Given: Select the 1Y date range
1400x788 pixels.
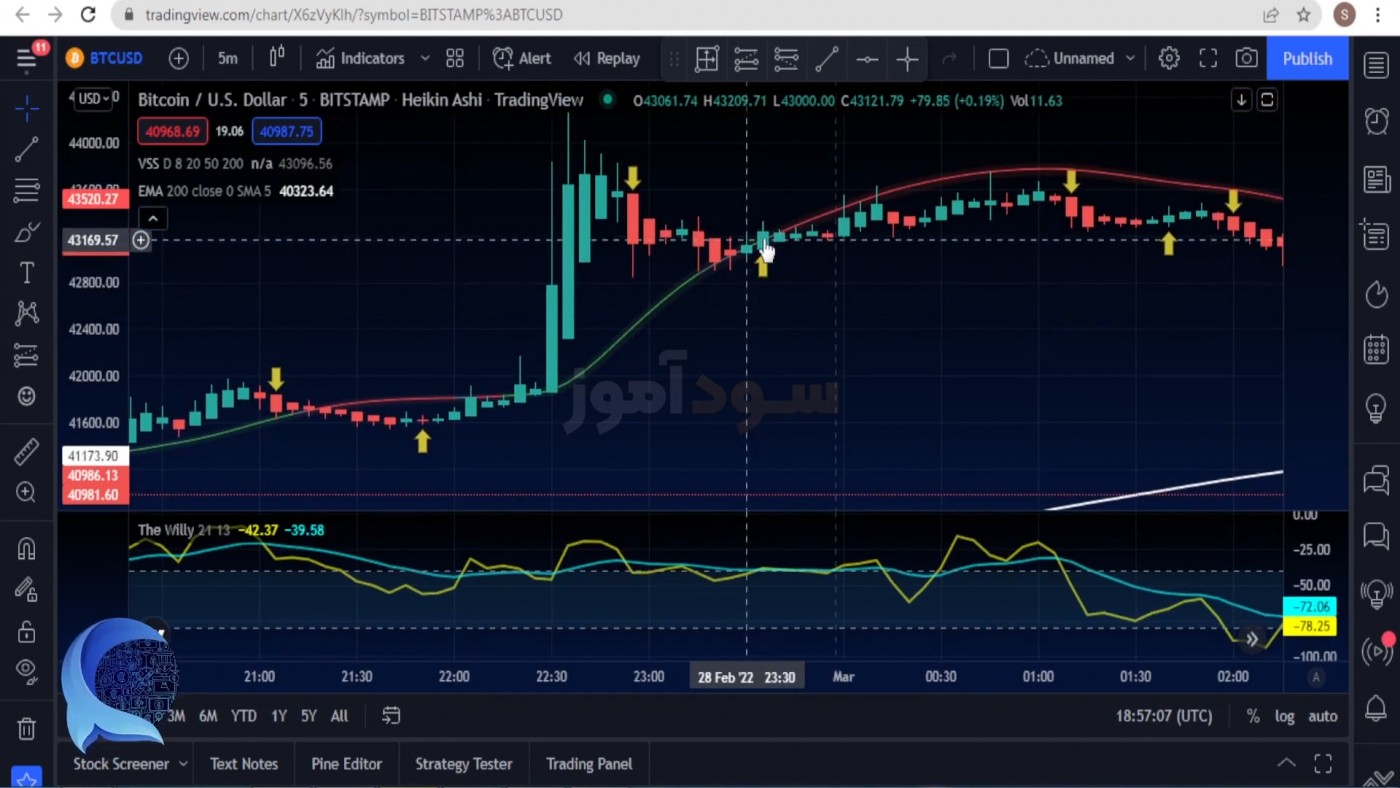Looking at the screenshot, I should click(279, 716).
